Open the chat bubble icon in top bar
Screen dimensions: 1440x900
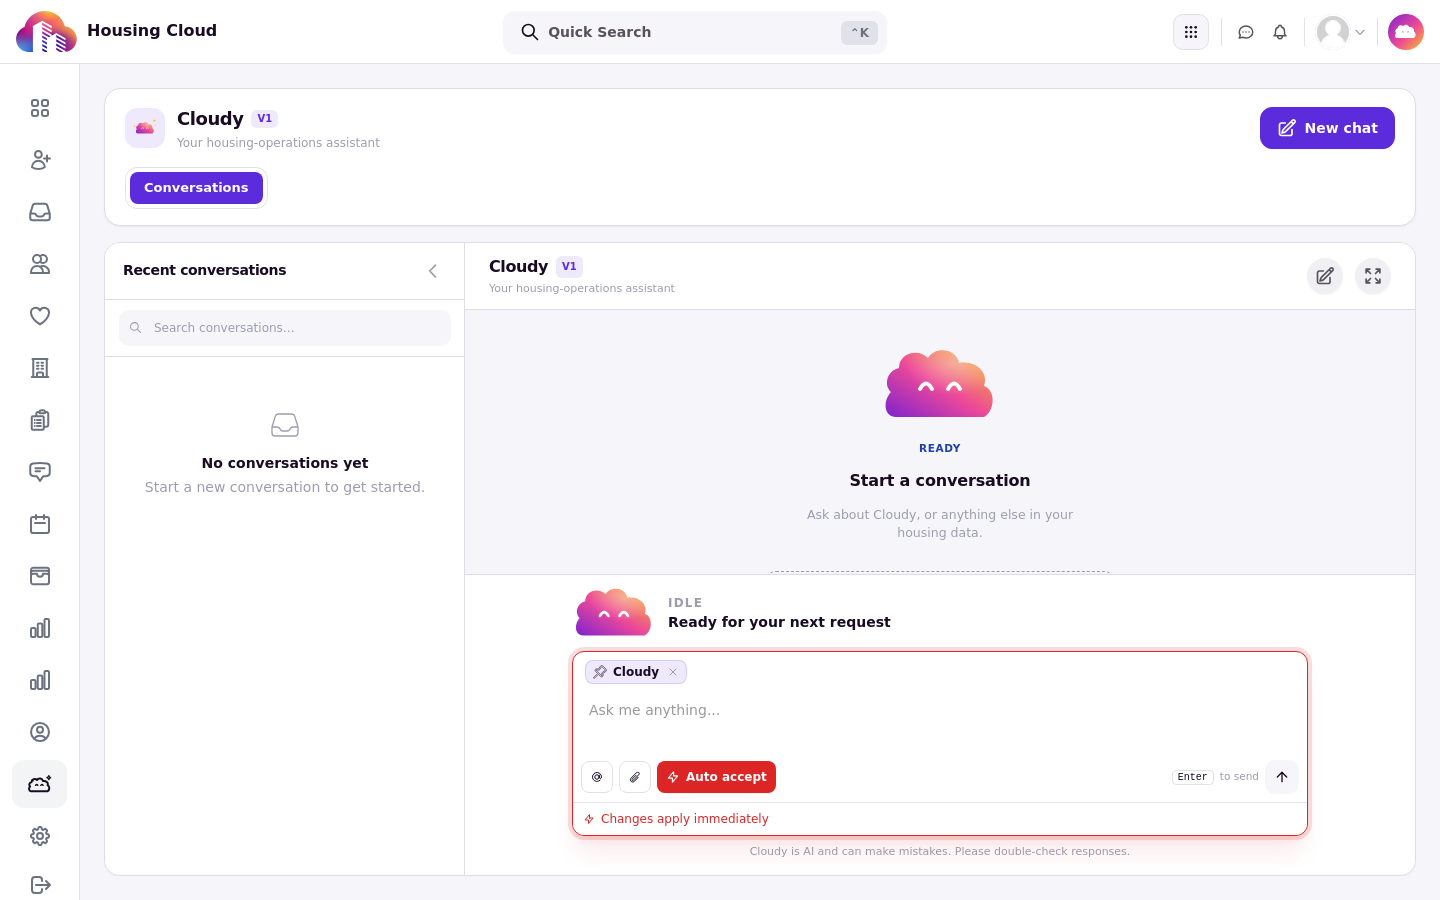point(1246,32)
